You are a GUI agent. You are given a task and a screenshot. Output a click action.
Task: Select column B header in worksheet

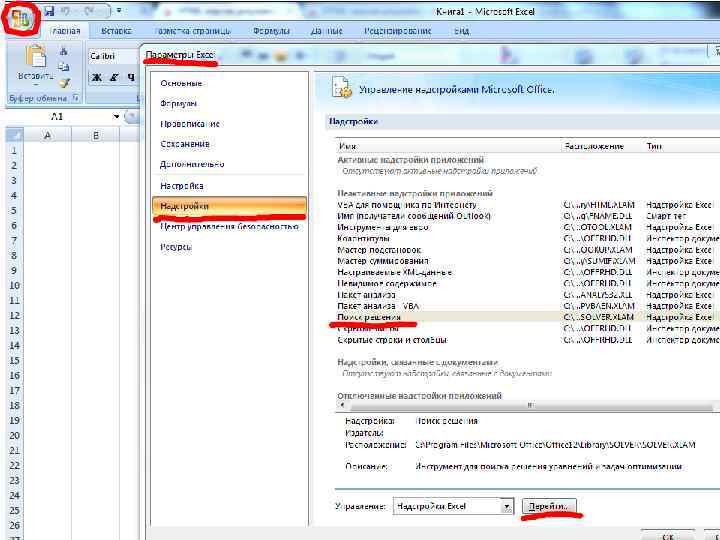[96, 135]
